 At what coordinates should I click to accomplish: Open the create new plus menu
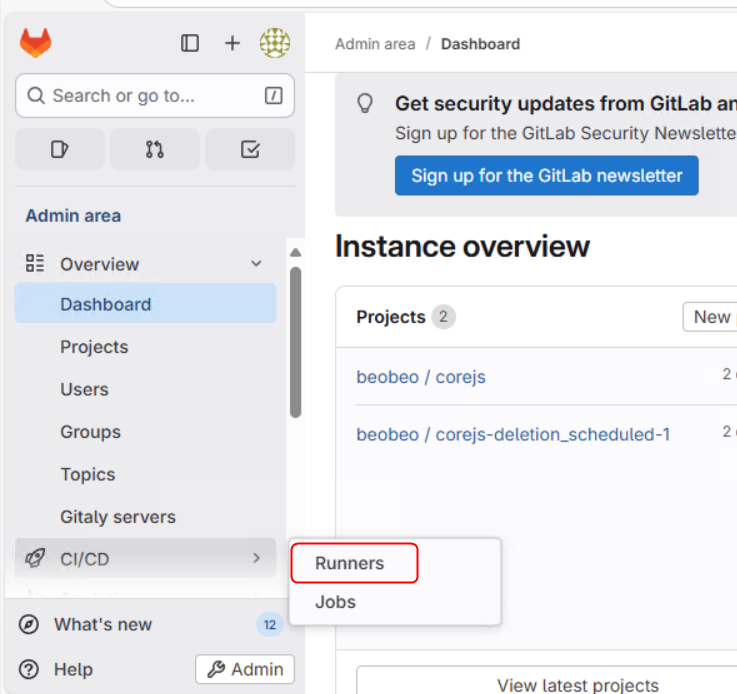coord(232,43)
